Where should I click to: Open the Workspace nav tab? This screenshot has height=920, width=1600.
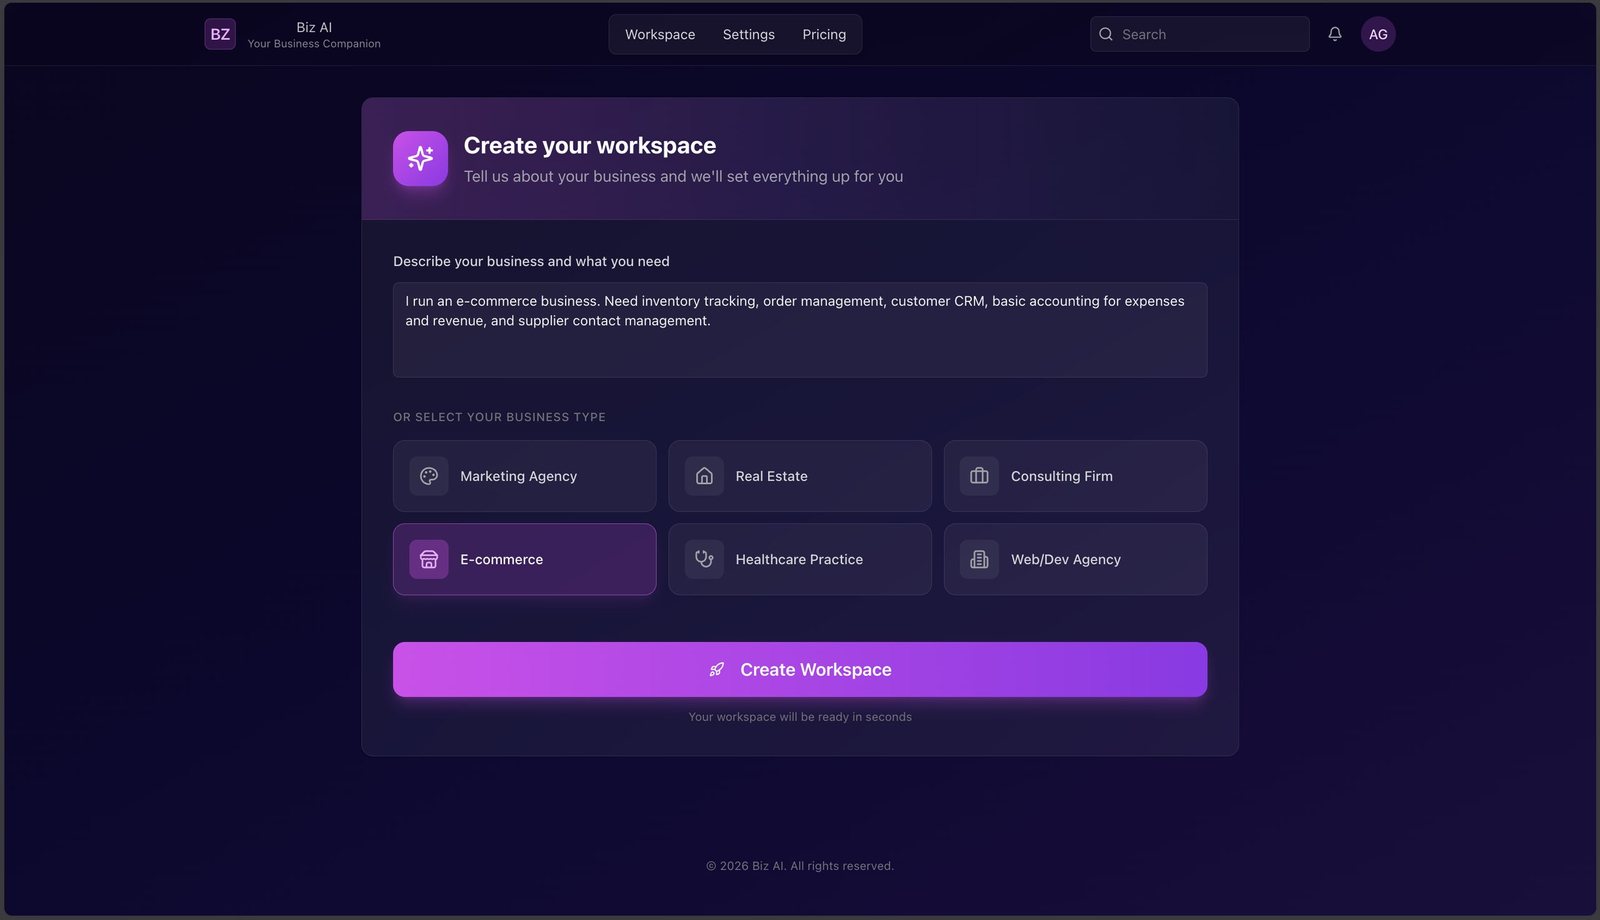(660, 34)
